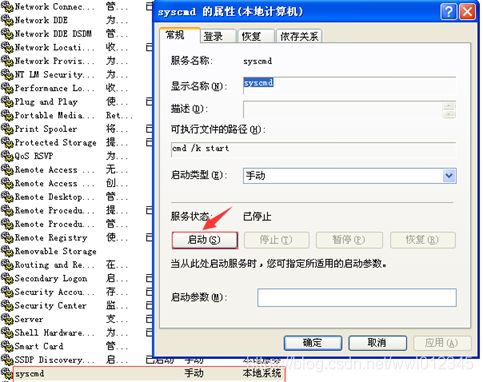Click the Protected Storage service icon

coord(7,143)
